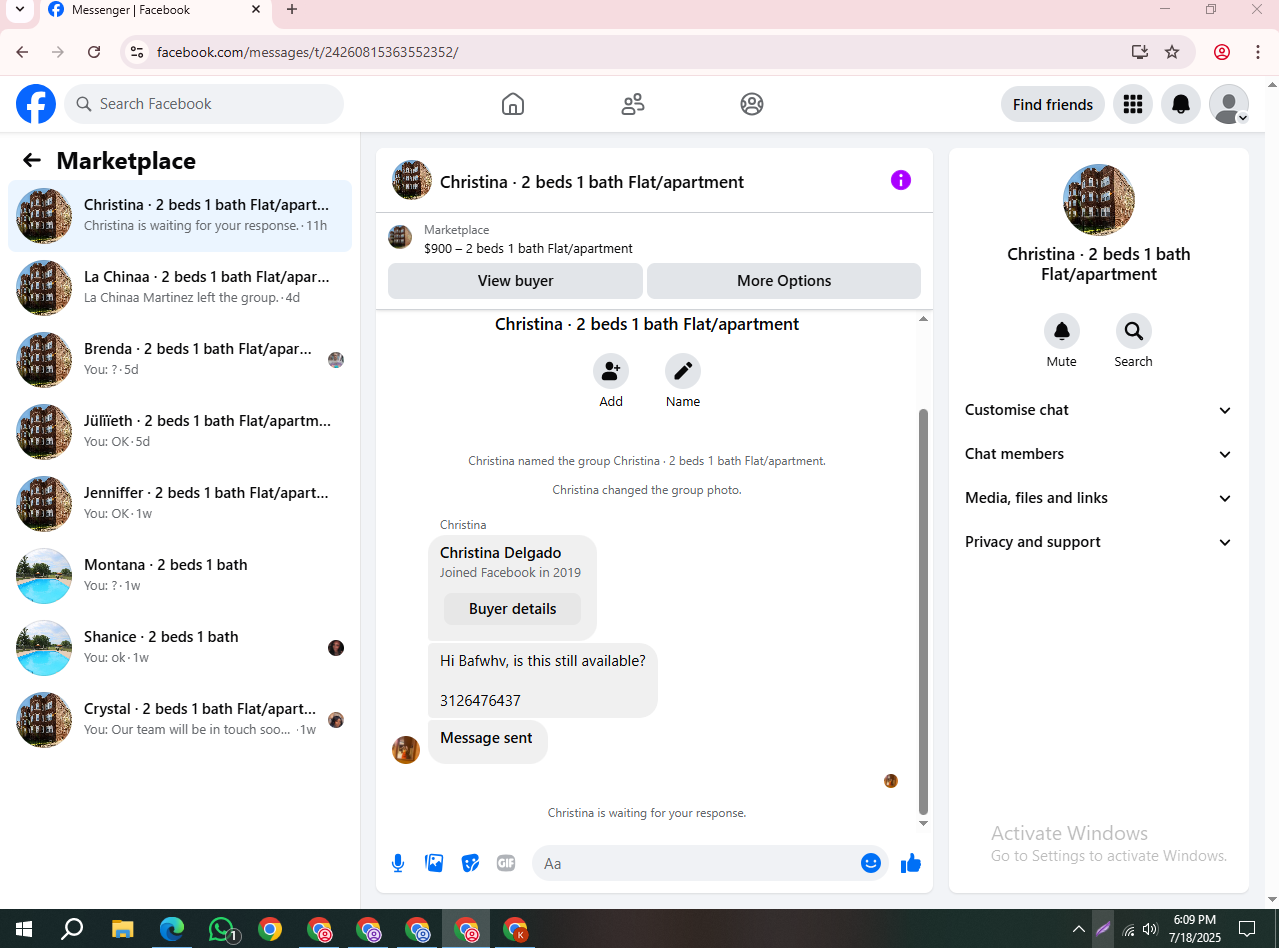This screenshot has height=948, width=1279.
Task: Click sender avatar beside Message sent
Action: [x=406, y=750]
